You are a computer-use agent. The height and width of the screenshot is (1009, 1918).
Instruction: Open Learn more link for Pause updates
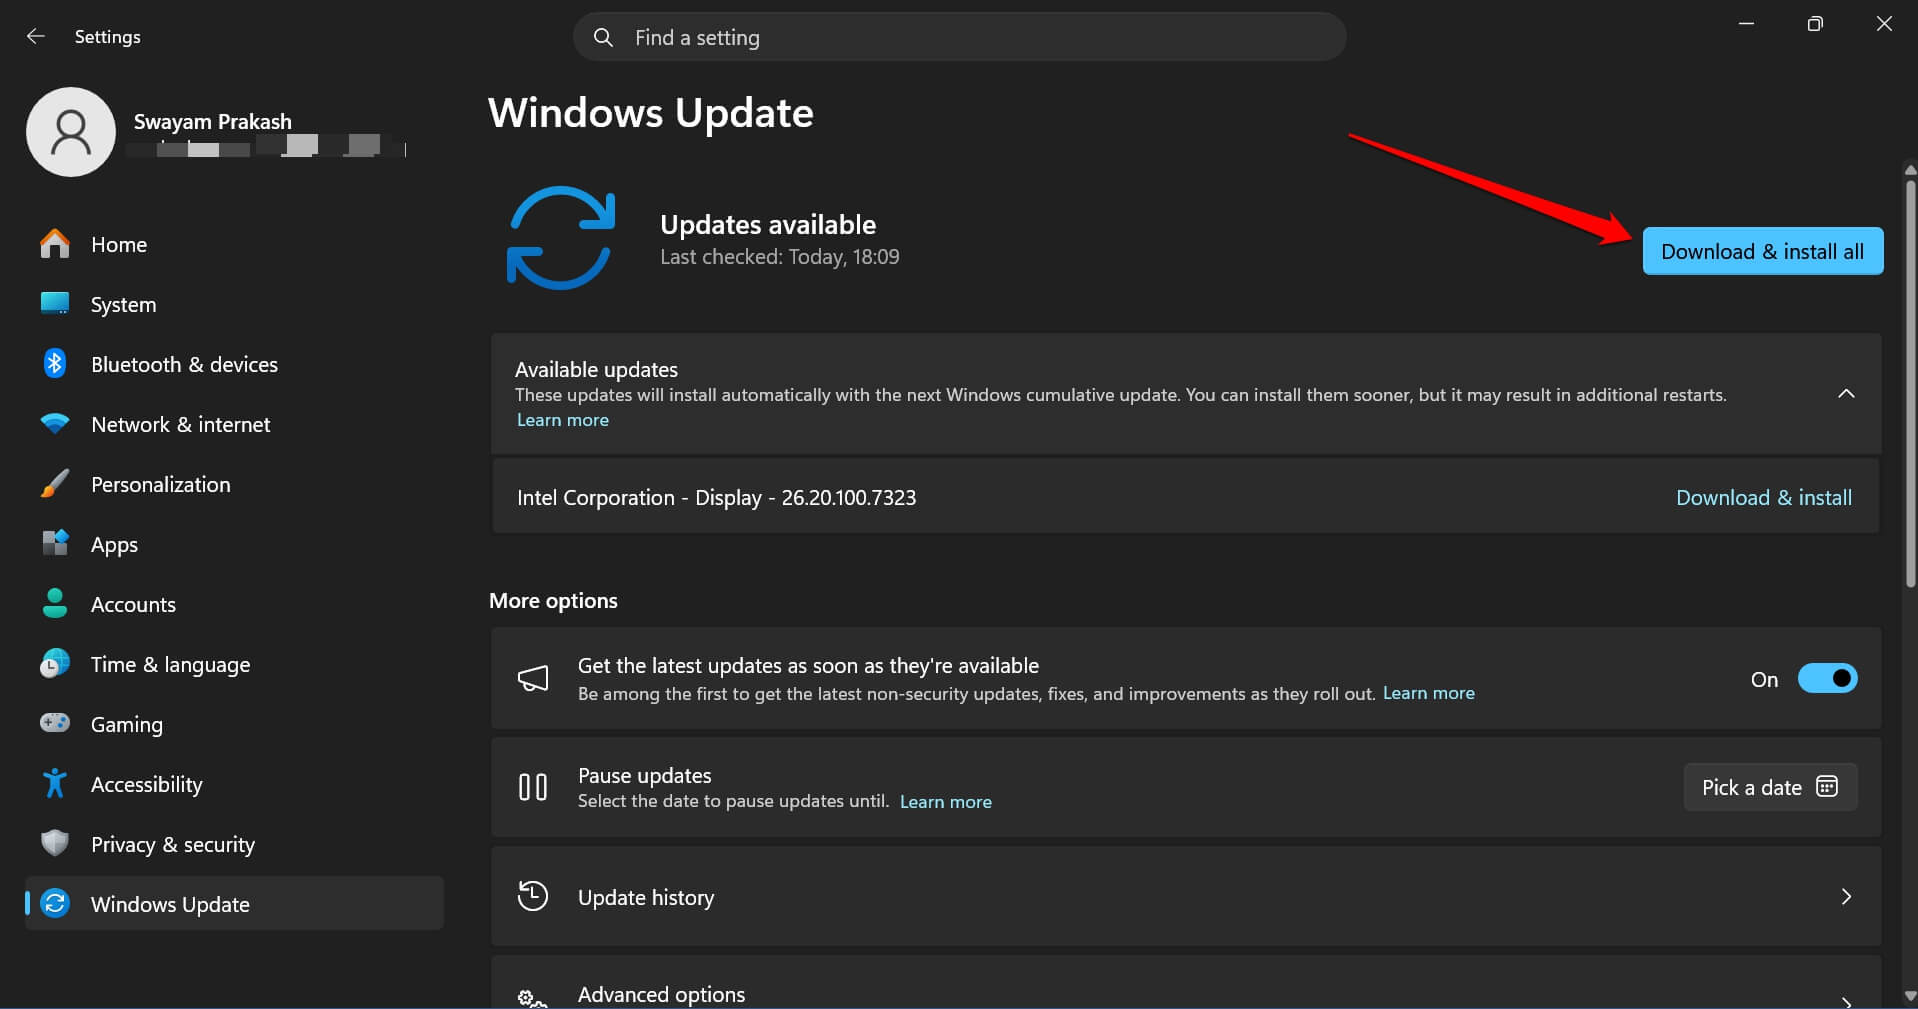pos(946,802)
